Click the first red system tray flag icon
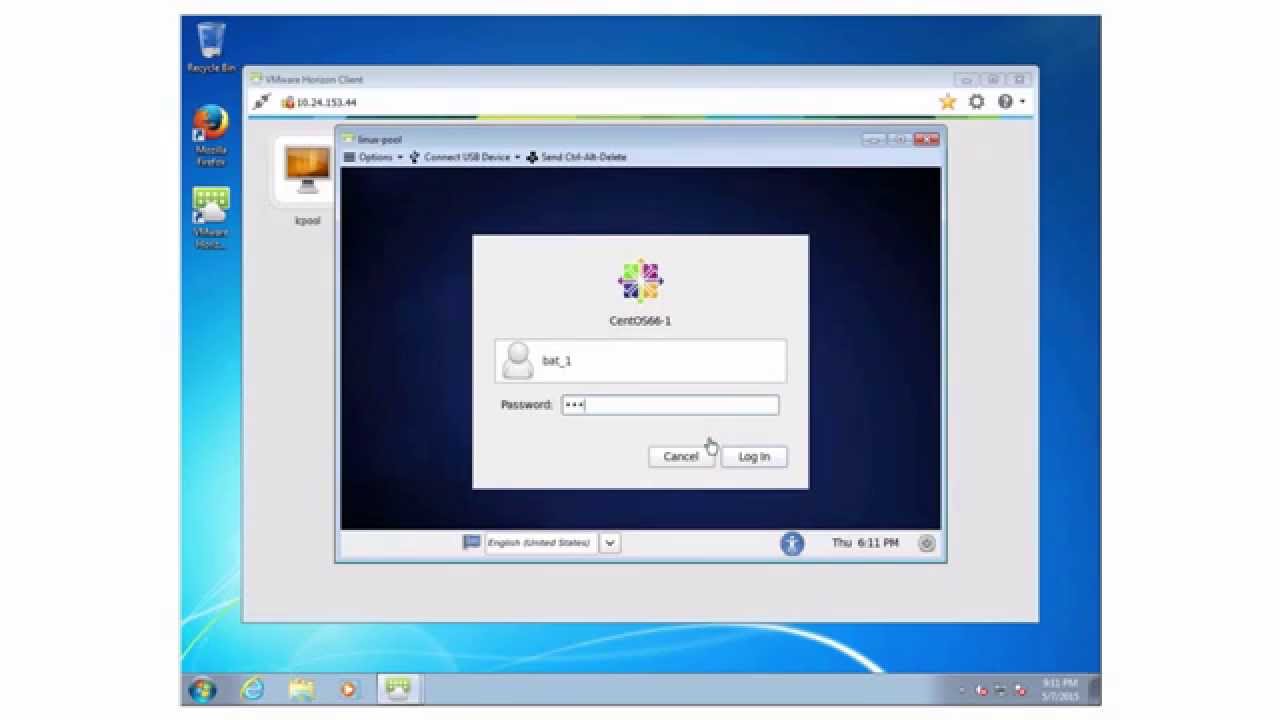 [x=981, y=690]
